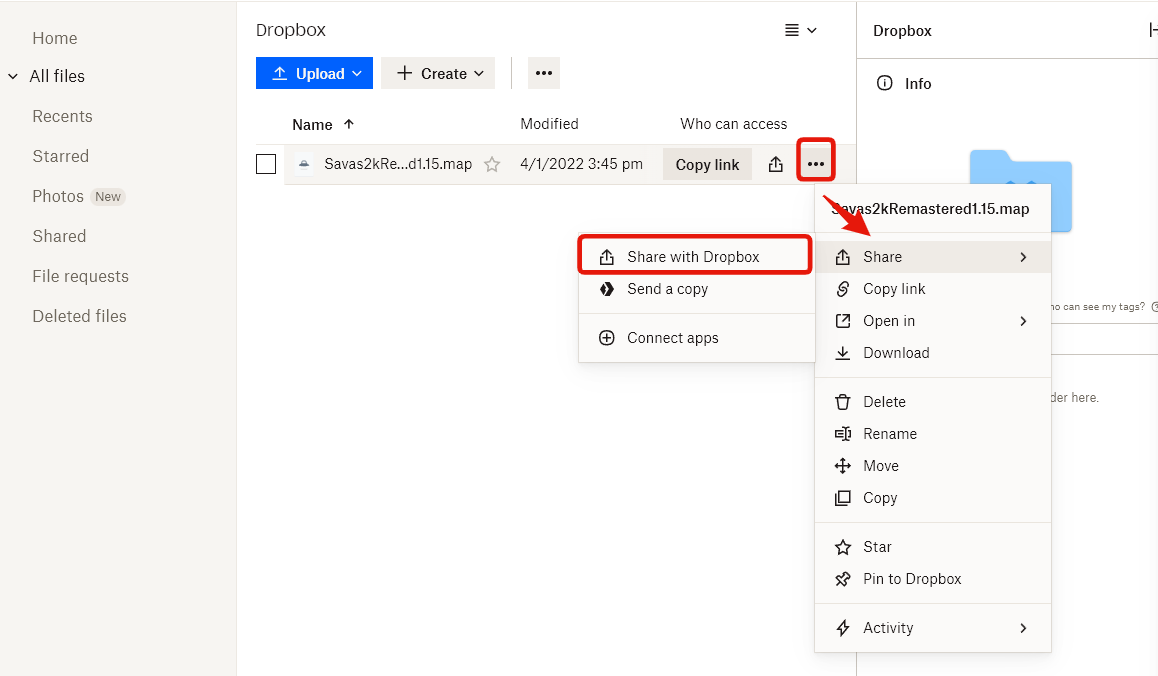This screenshot has width=1158, height=676.
Task: Click the Who can access column header
Action: click(x=733, y=124)
